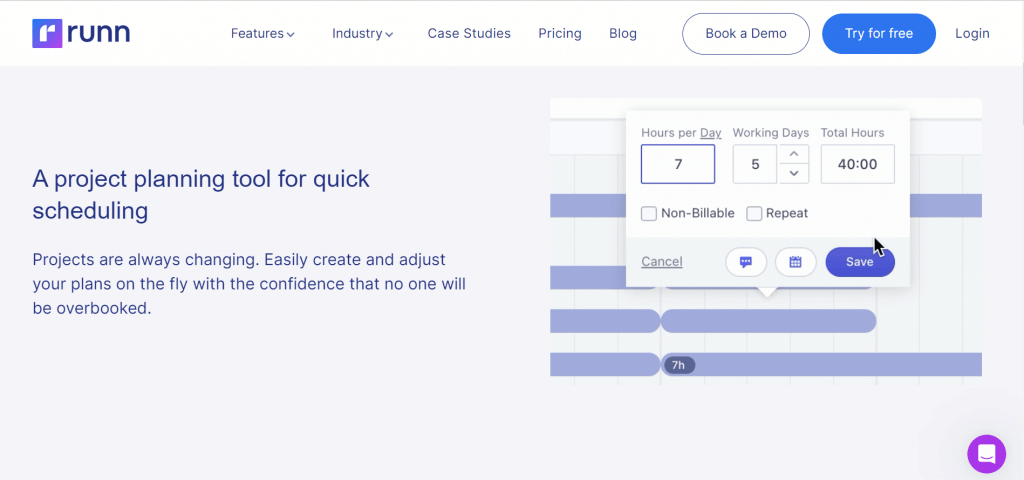Open the Case Studies page
Image resolution: width=1024 pixels, height=480 pixels.
pos(469,33)
